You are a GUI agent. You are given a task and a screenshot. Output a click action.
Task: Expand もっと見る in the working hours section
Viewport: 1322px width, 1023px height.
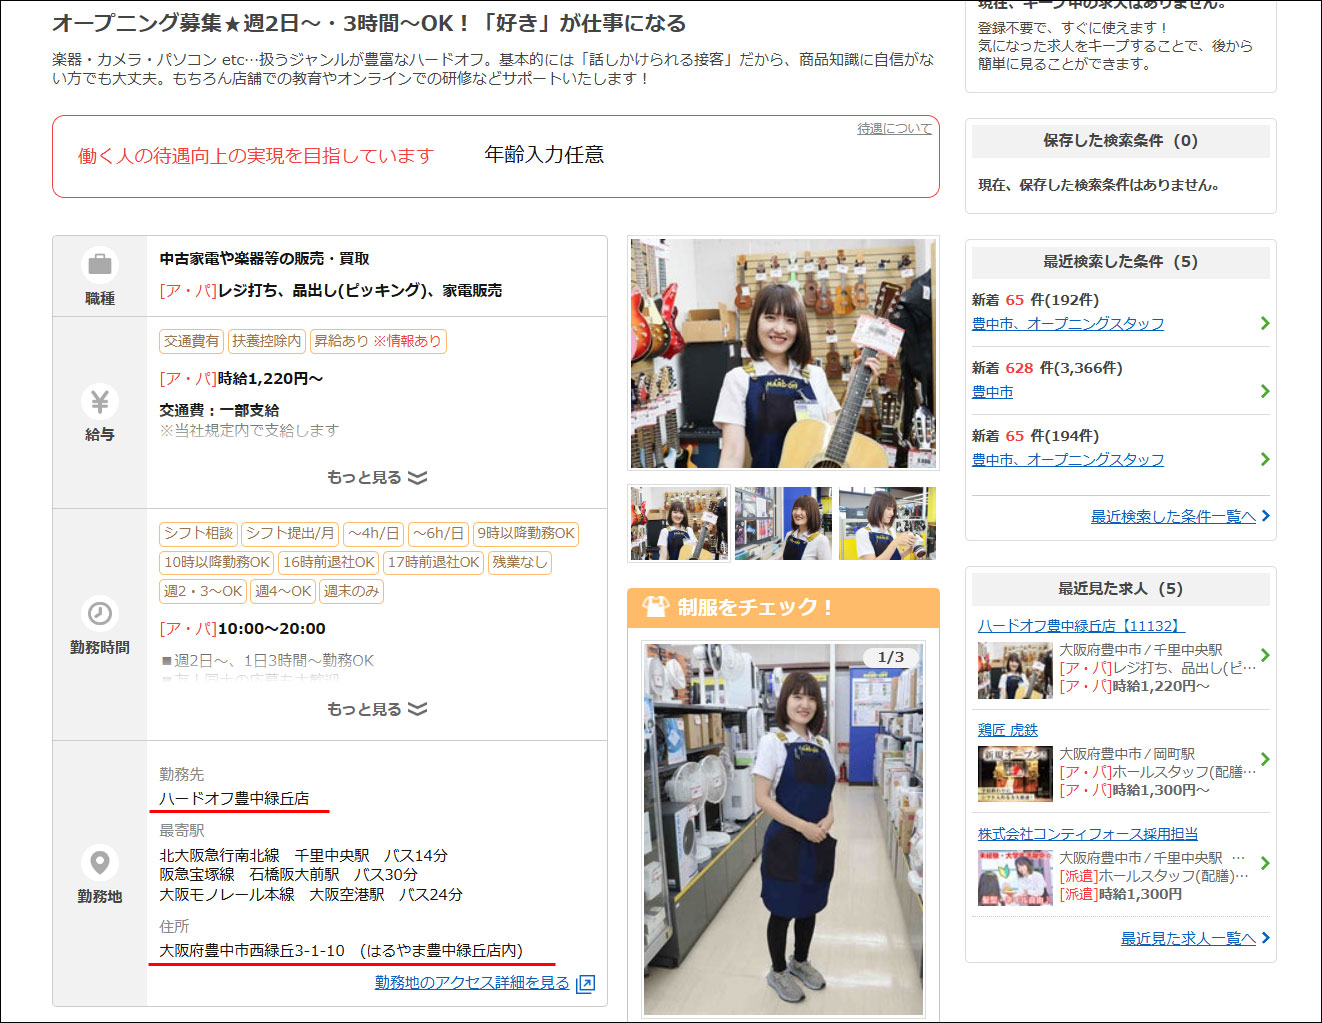coord(376,709)
